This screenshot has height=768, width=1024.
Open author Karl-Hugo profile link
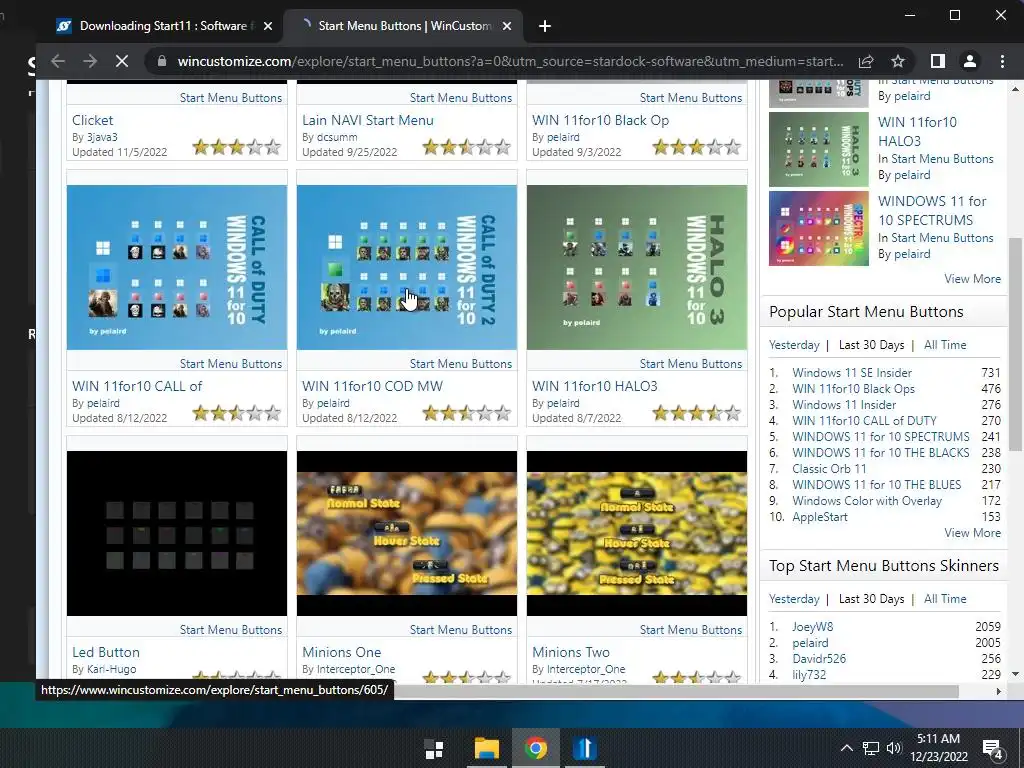112,669
